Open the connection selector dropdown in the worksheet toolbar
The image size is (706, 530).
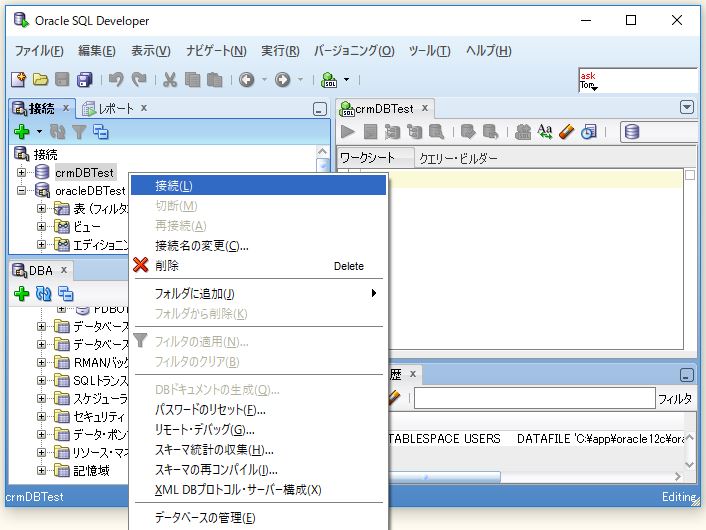coord(659,132)
